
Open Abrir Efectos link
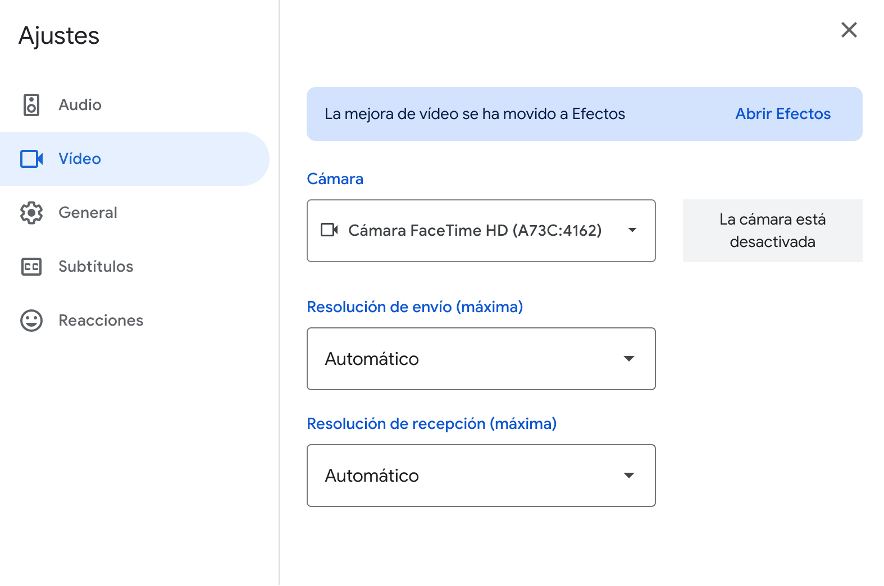coord(783,114)
